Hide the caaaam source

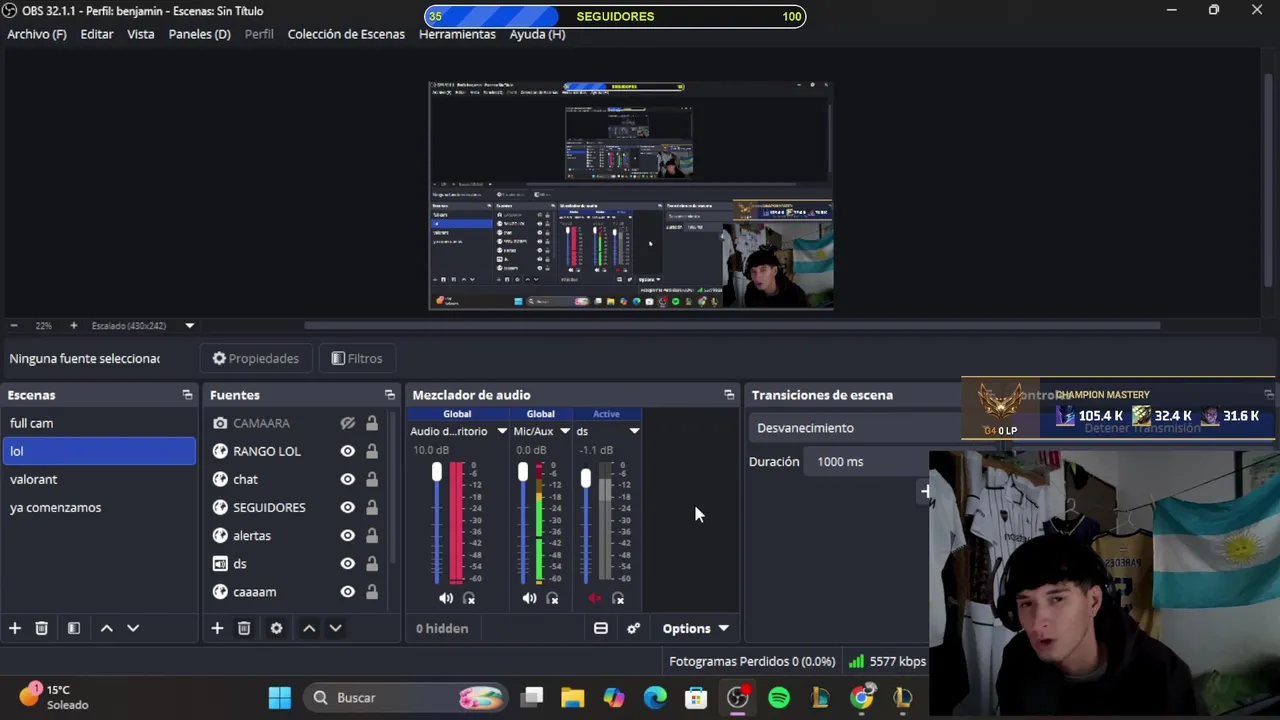click(347, 592)
